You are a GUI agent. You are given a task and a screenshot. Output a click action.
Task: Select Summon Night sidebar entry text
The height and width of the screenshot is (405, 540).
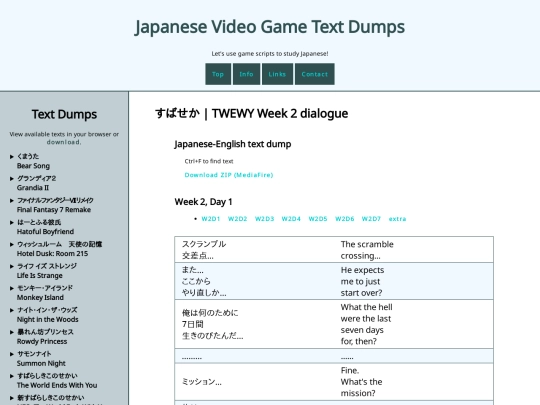[41, 363]
